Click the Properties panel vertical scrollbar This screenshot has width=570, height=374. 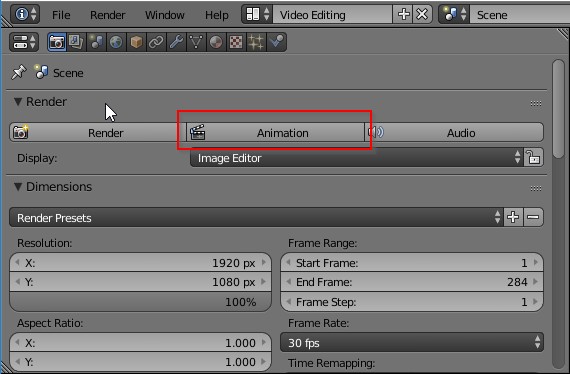click(558, 109)
